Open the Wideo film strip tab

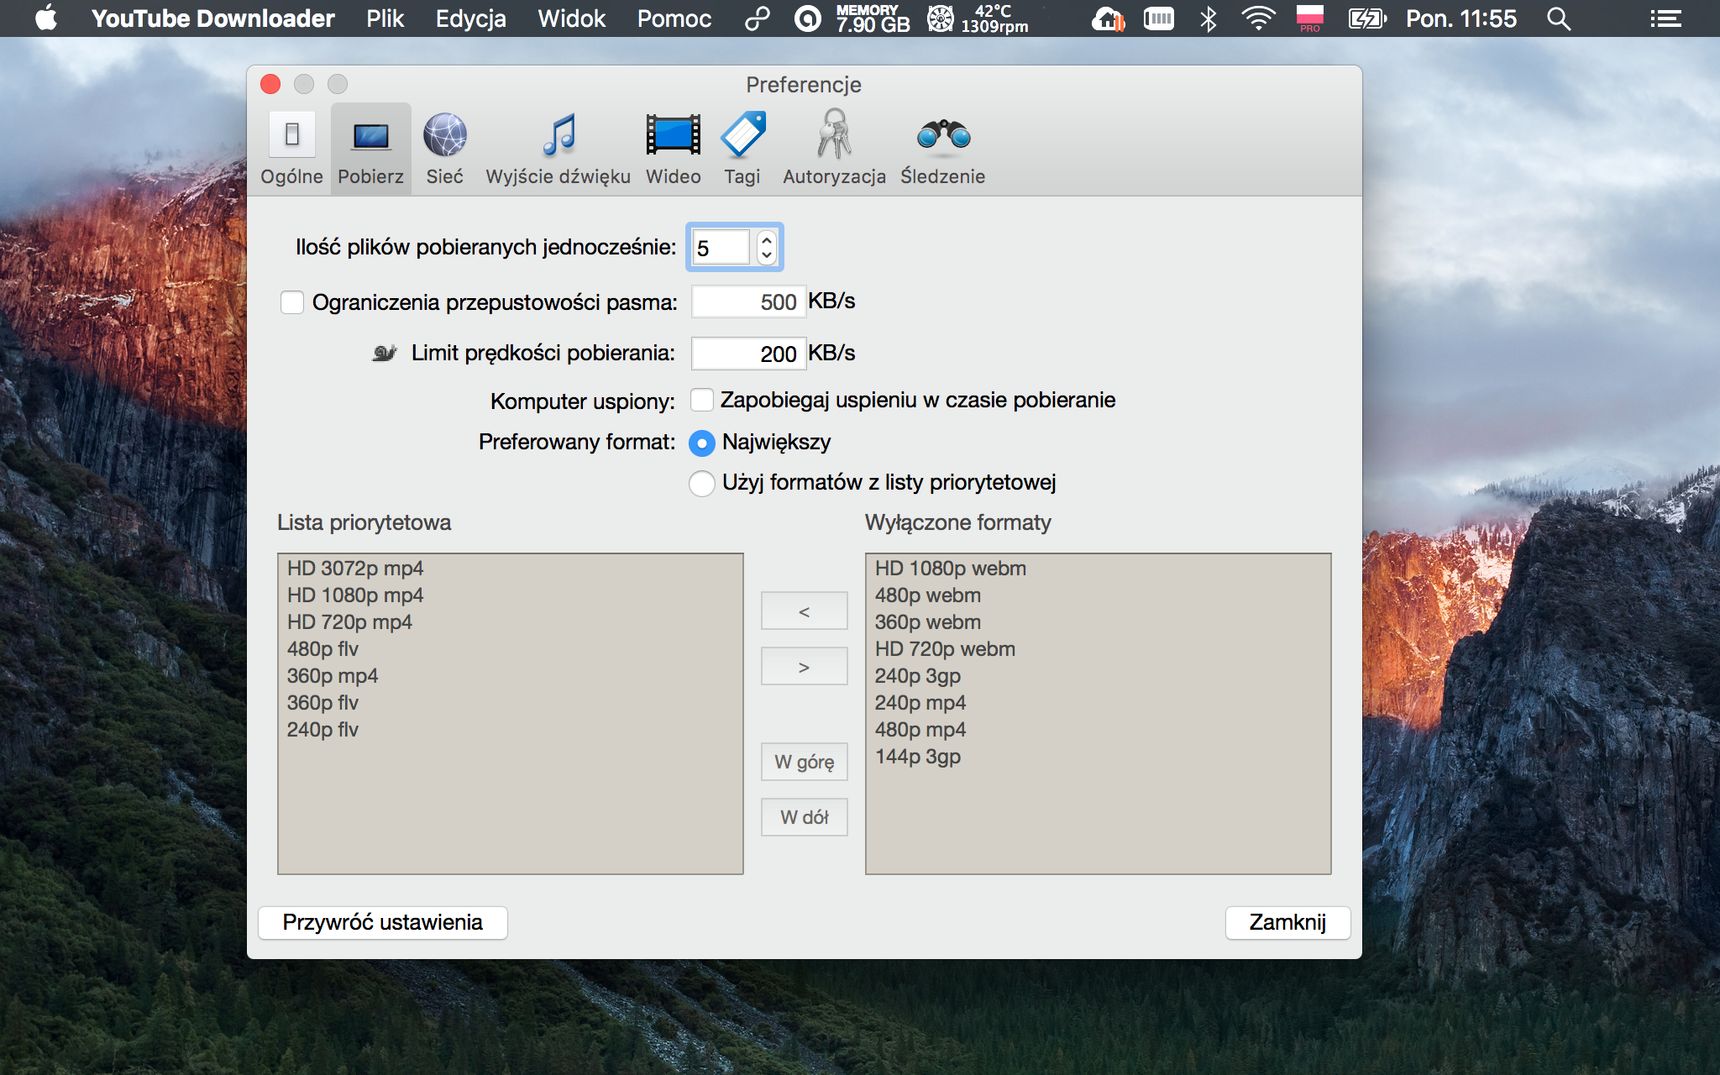673,148
